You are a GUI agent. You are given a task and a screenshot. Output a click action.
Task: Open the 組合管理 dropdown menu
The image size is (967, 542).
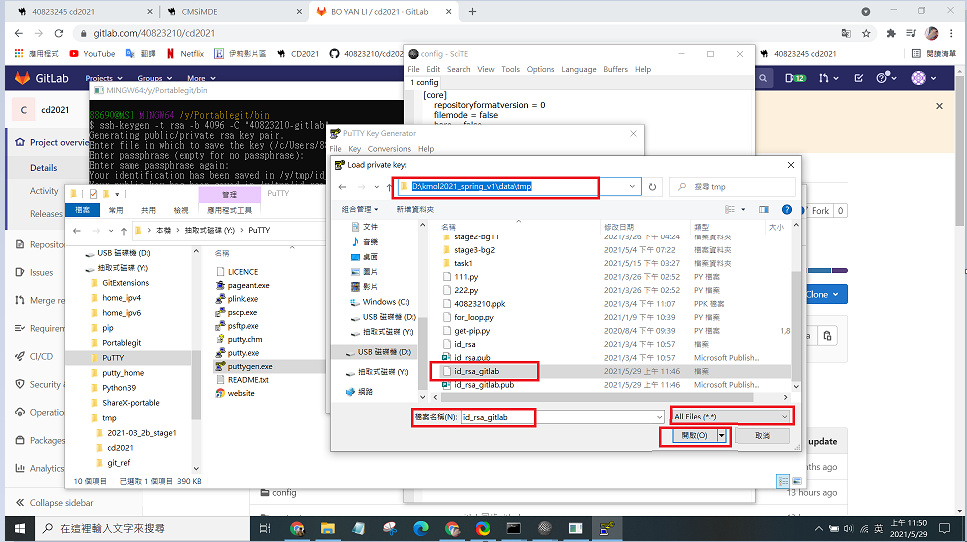(360, 210)
